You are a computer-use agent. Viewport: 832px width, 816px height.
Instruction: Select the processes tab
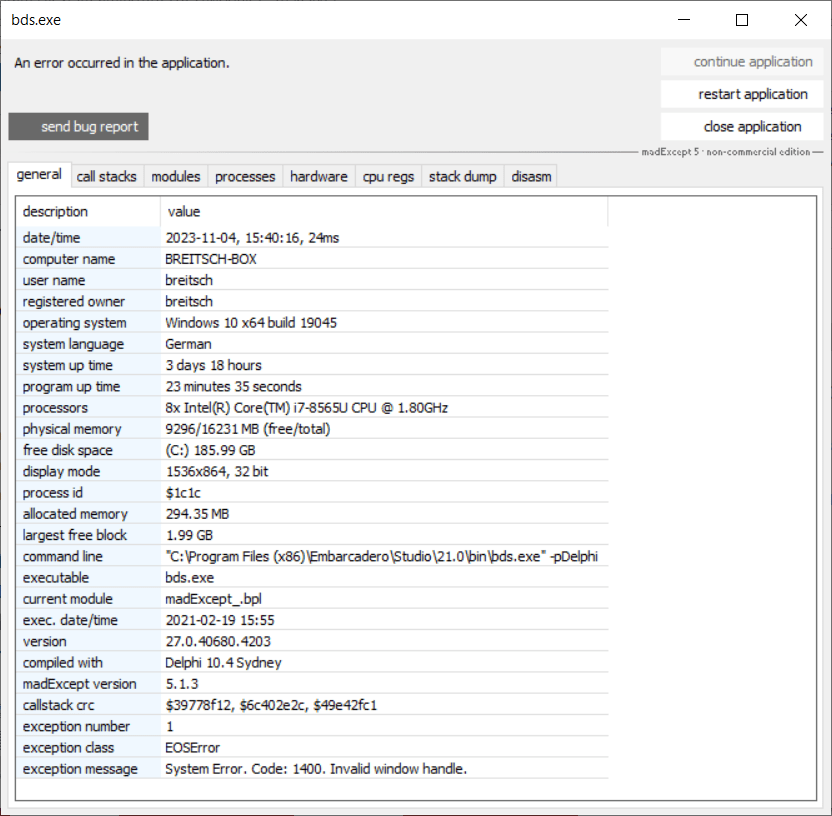(245, 176)
